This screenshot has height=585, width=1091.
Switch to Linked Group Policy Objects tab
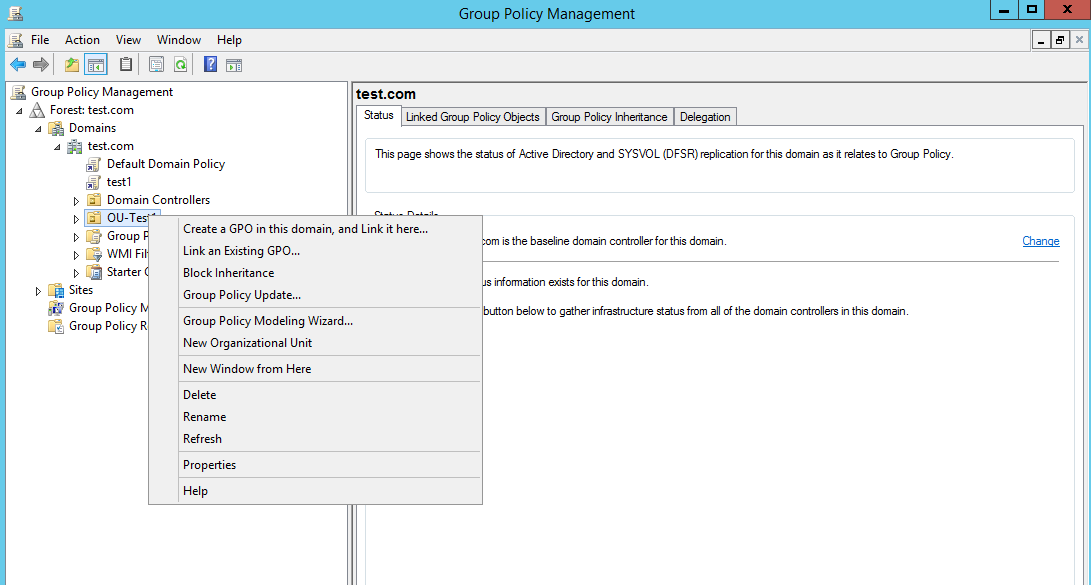pos(472,117)
